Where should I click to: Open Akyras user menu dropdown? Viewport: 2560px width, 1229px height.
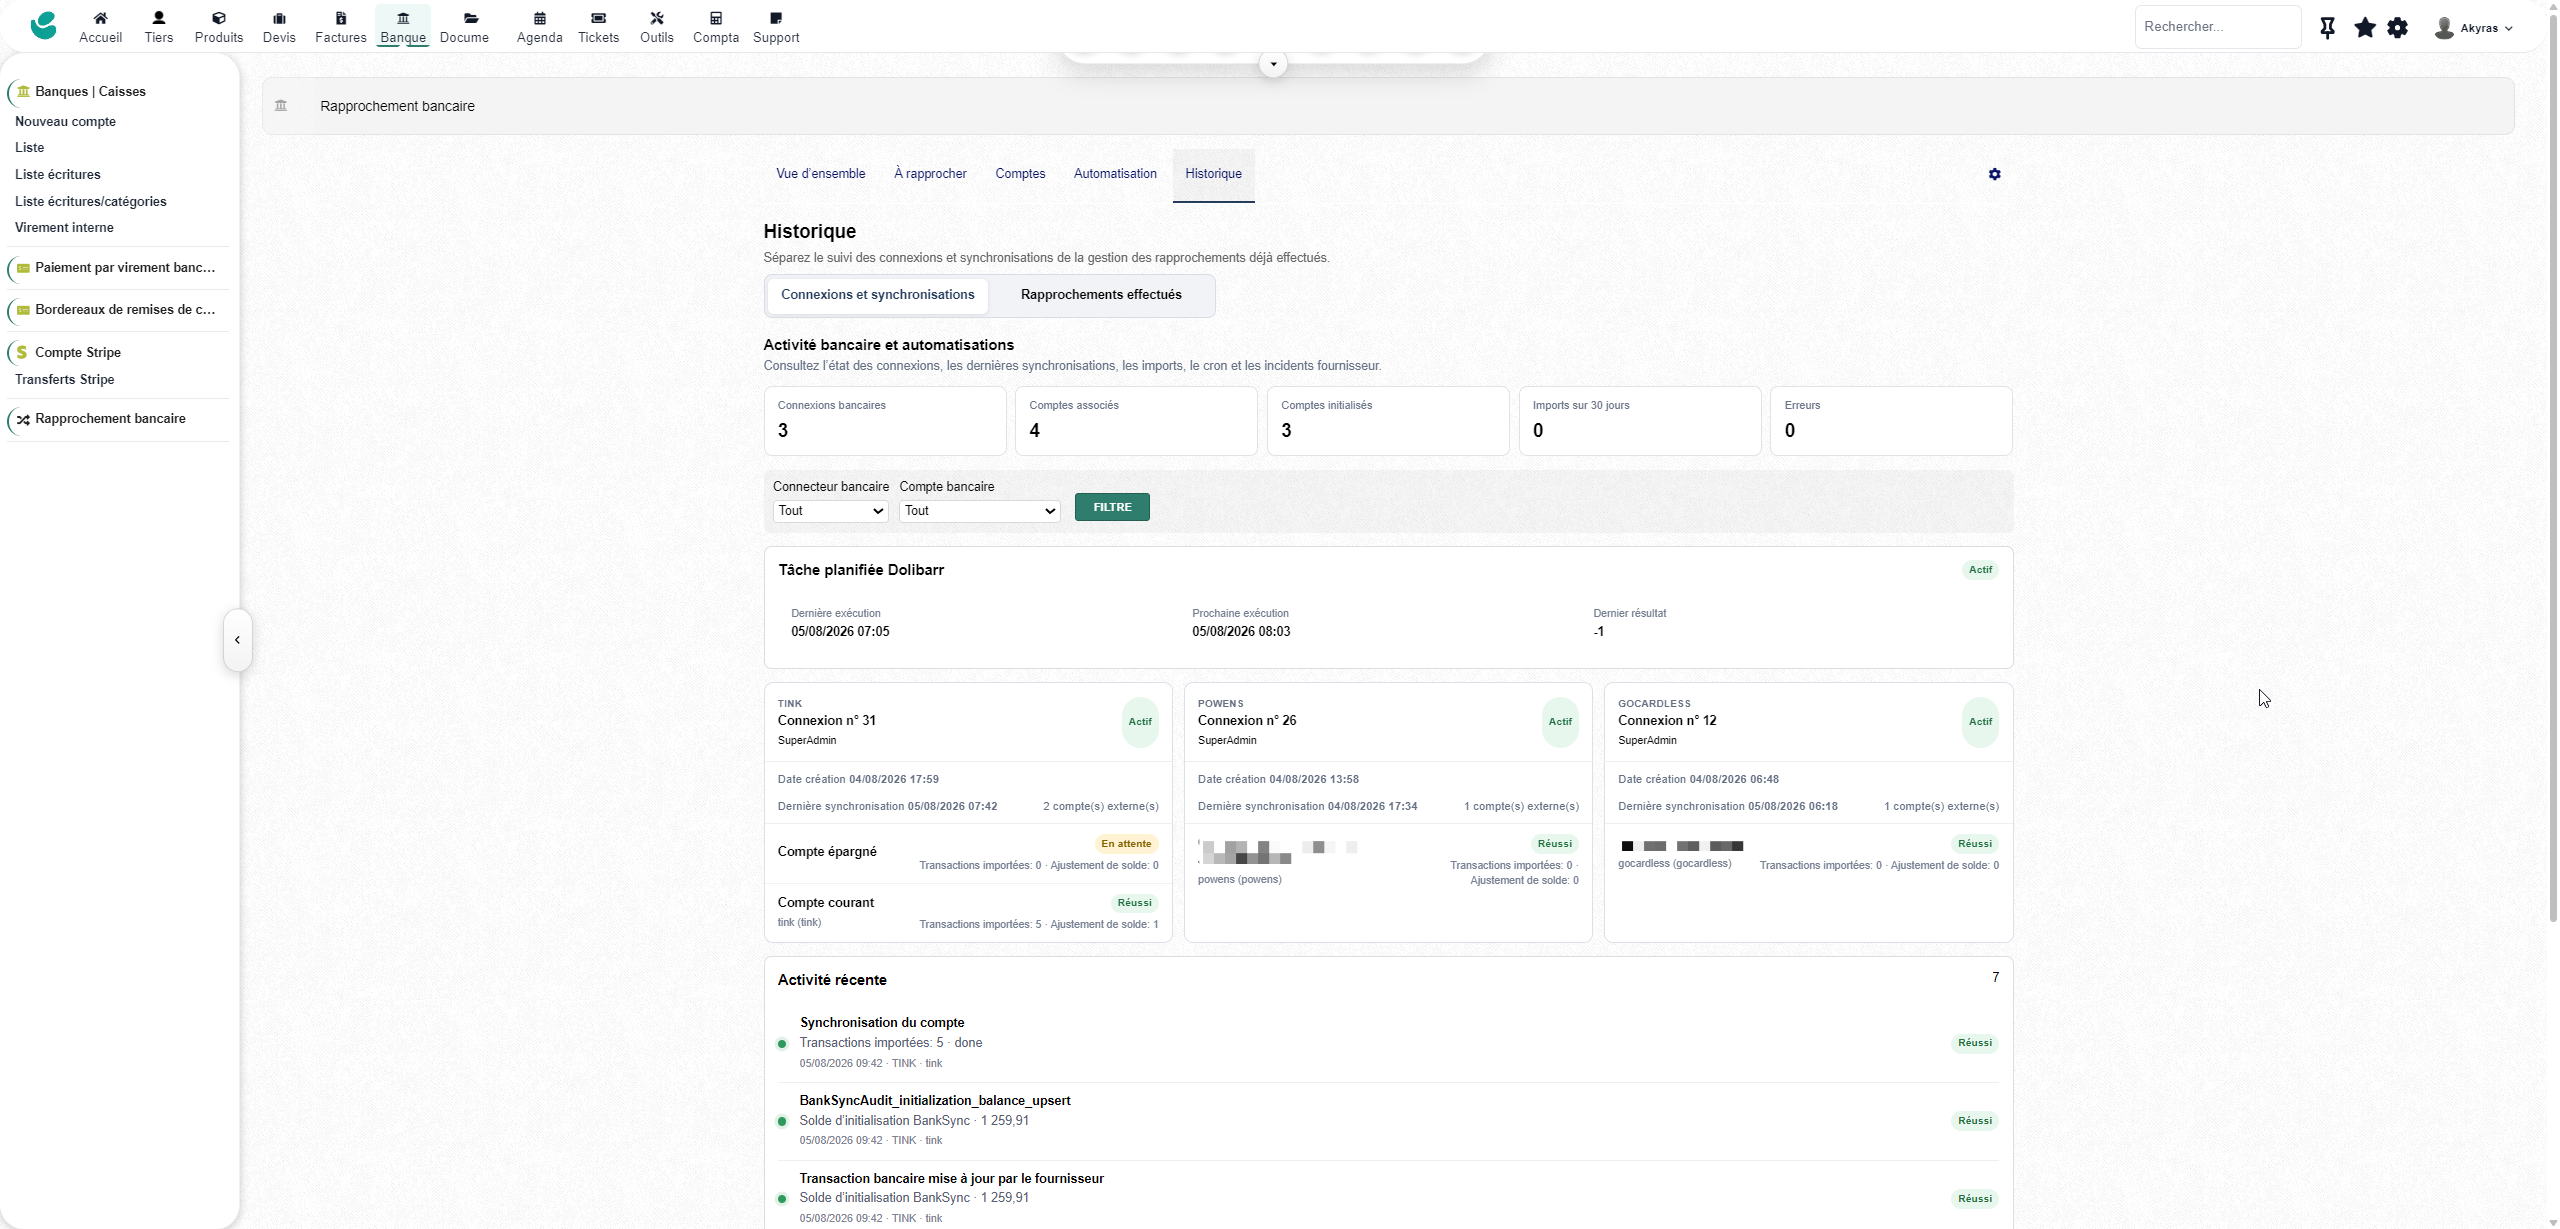[x=2486, y=28]
